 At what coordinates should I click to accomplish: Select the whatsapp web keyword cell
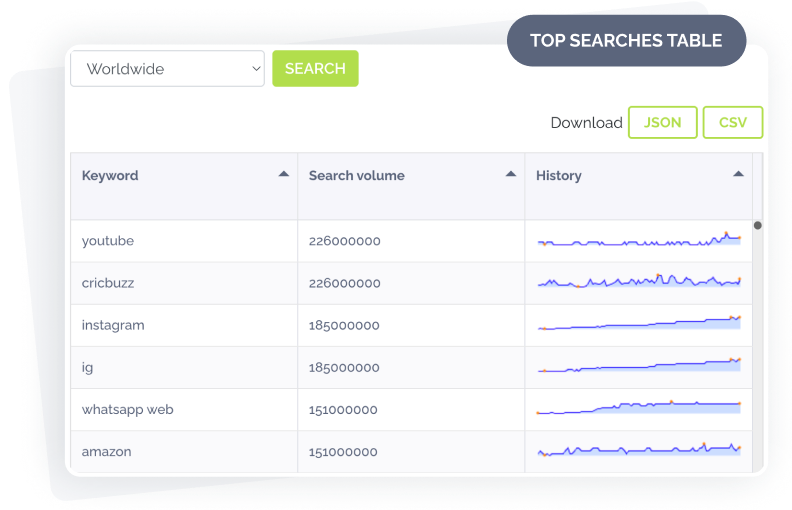pos(184,410)
